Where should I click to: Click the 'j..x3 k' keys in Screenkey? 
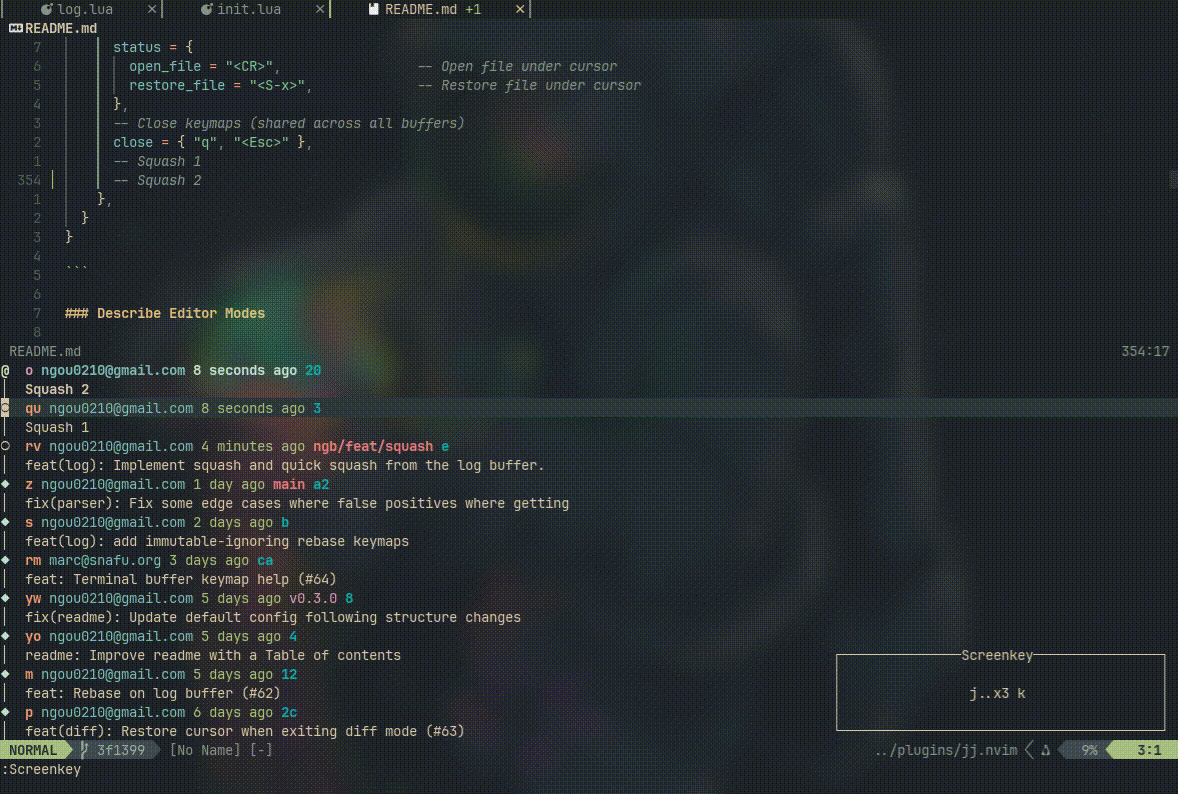997,693
